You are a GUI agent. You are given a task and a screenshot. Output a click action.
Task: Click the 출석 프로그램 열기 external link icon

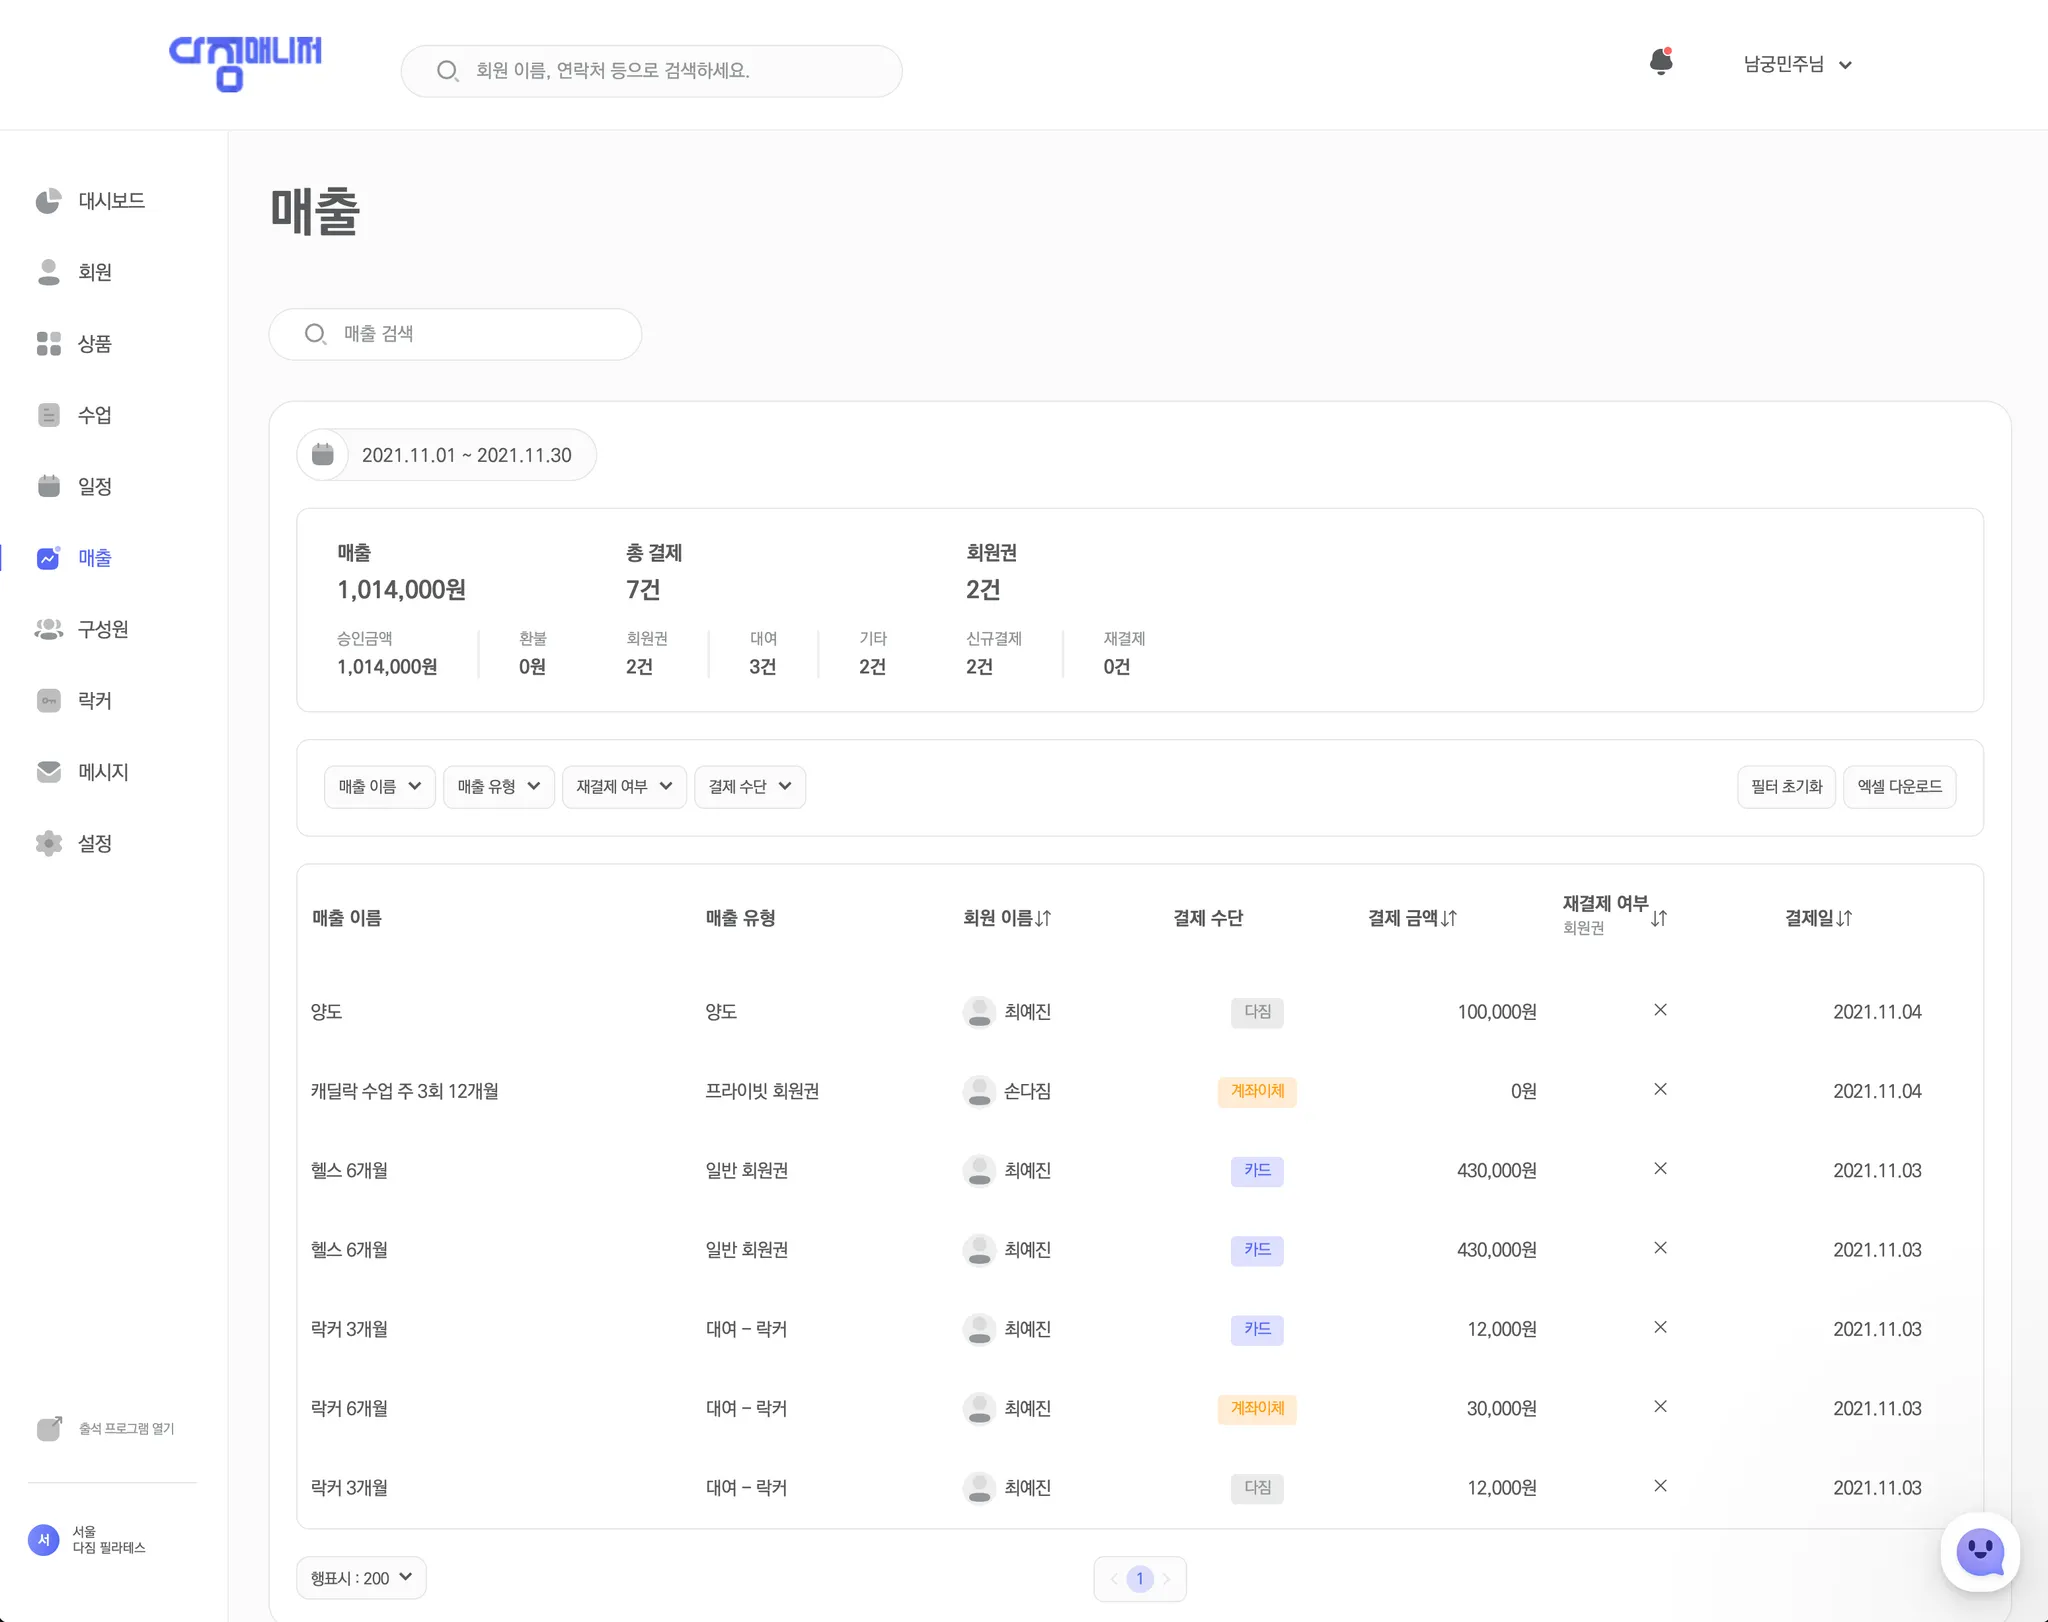[x=50, y=1428]
